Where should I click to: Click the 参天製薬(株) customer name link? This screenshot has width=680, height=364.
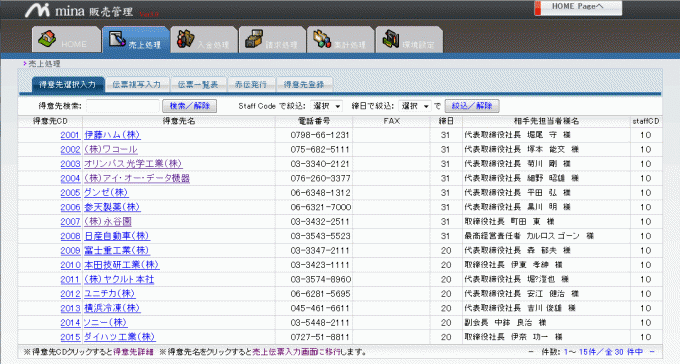pyautogui.click(x=112, y=207)
